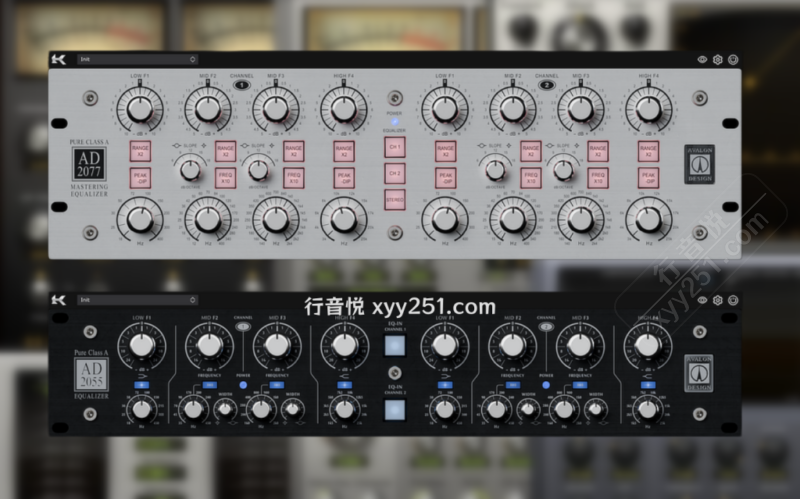Toggle RANGE X2 for channel 1 HIGH F4
800x499 pixels.
tap(344, 152)
